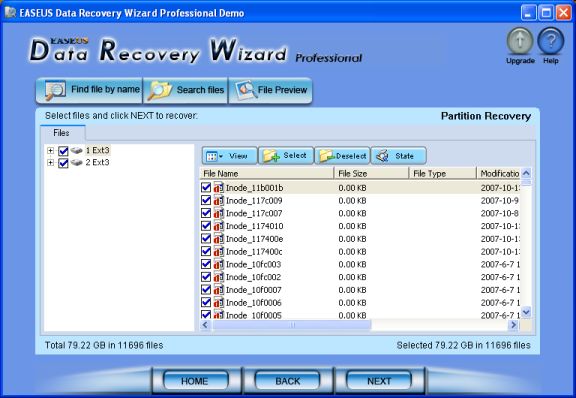Viewport: 576px width, 398px height.
Task: Go to the HOME screen
Action: tap(195, 381)
